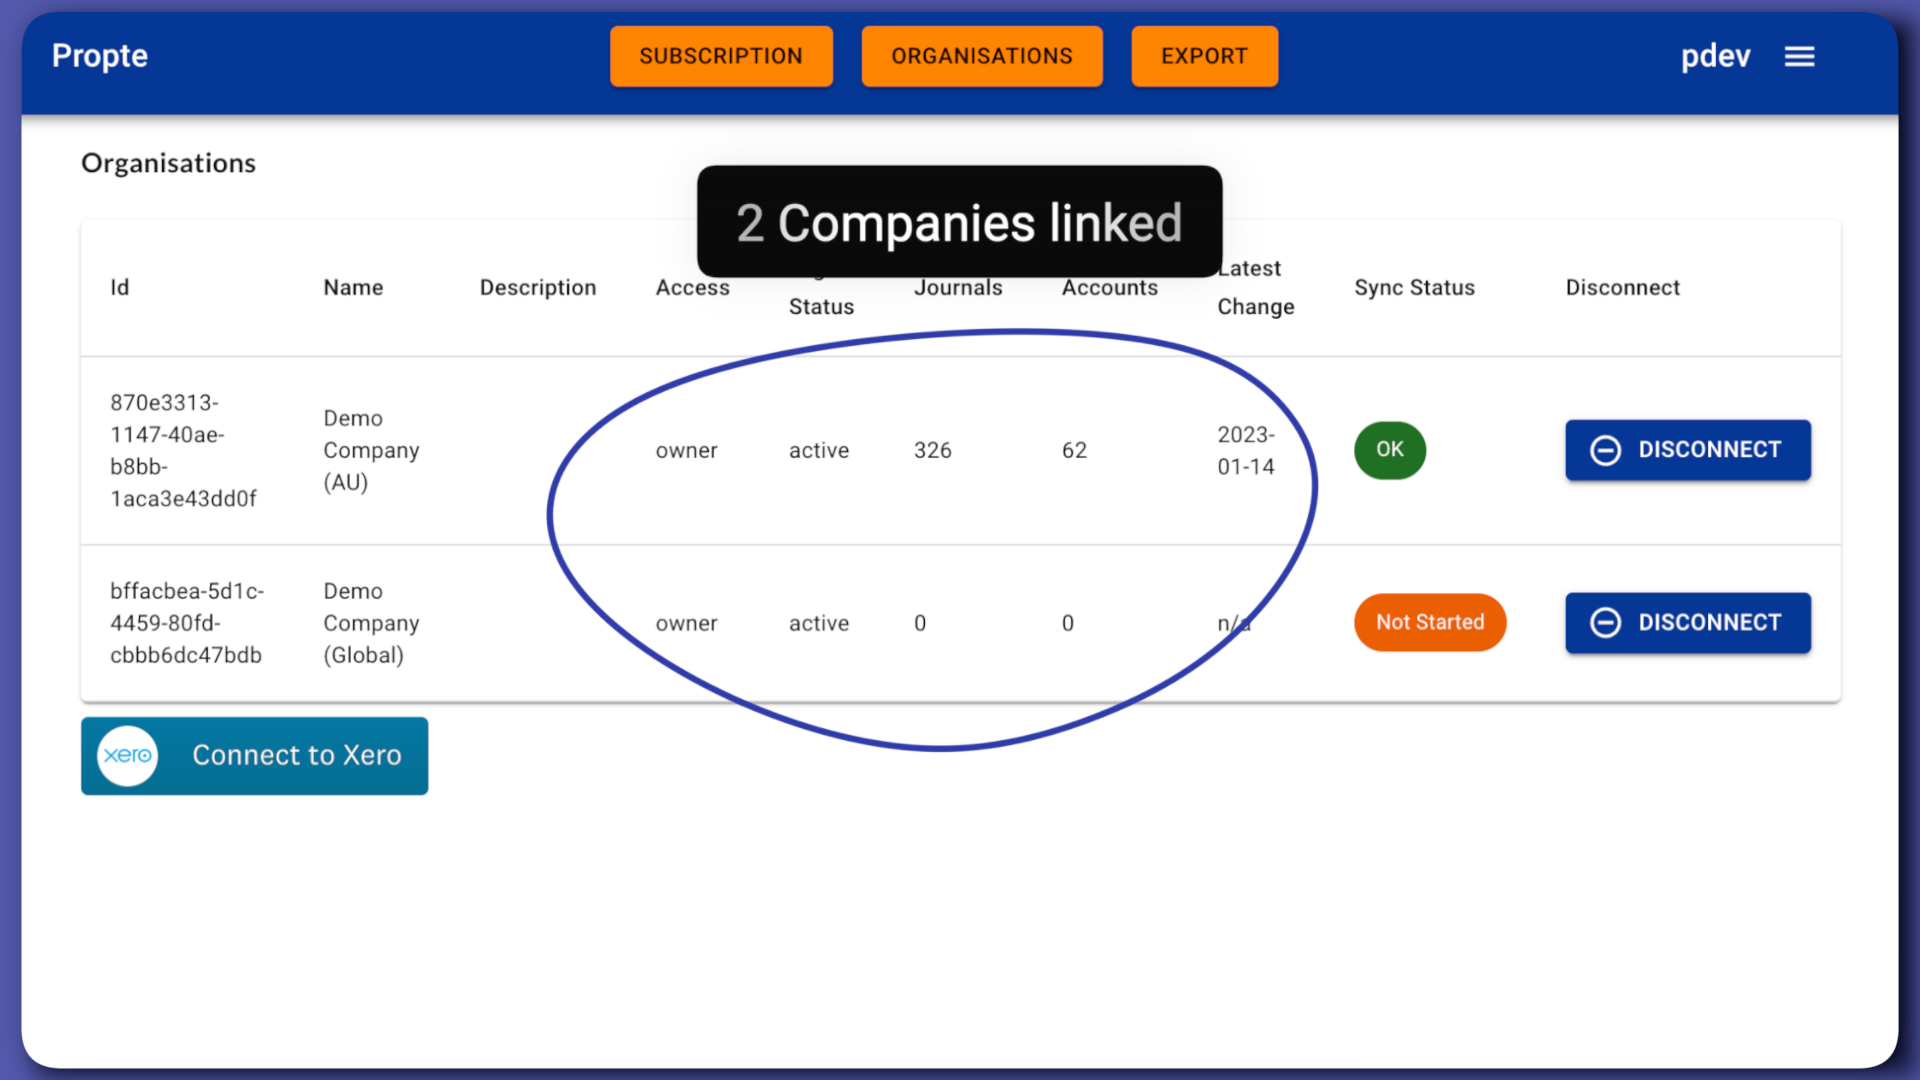Select the Propte home label top left
This screenshot has height=1080, width=1920.
(x=99, y=55)
